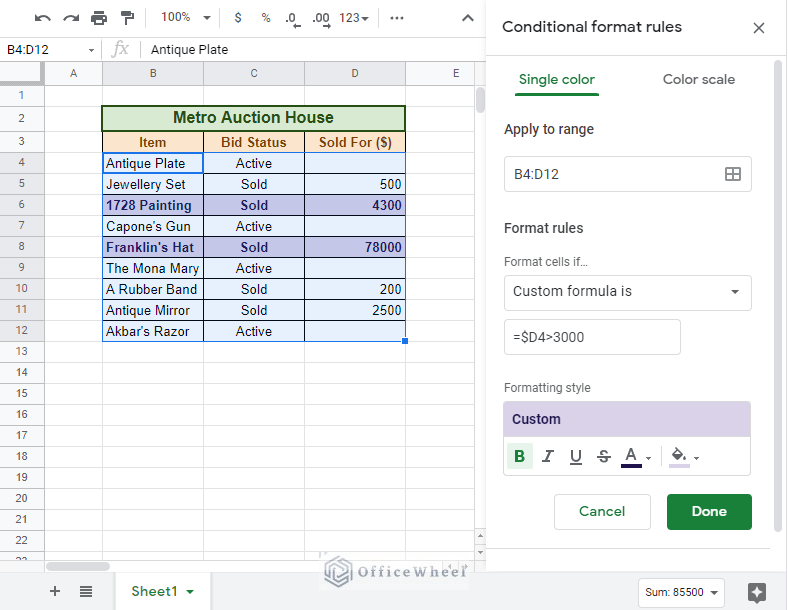Click the Format as percent icon
This screenshot has height=610, width=788.
tap(265, 18)
